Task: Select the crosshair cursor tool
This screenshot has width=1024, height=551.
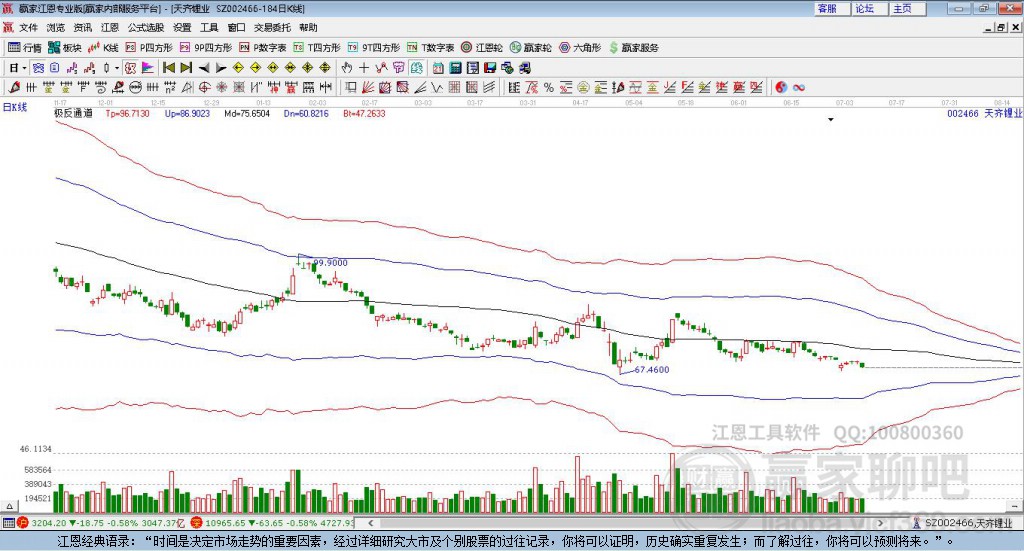Action: pos(364,68)
